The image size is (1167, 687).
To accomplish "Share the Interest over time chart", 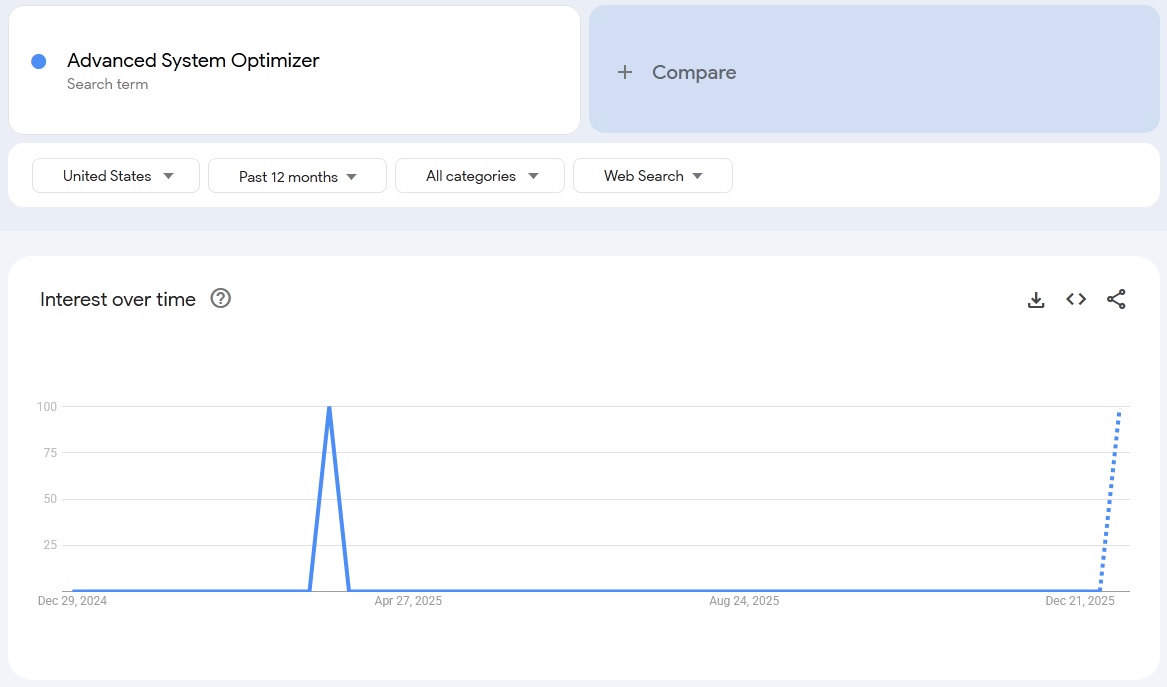I will tap(1116, 299).
